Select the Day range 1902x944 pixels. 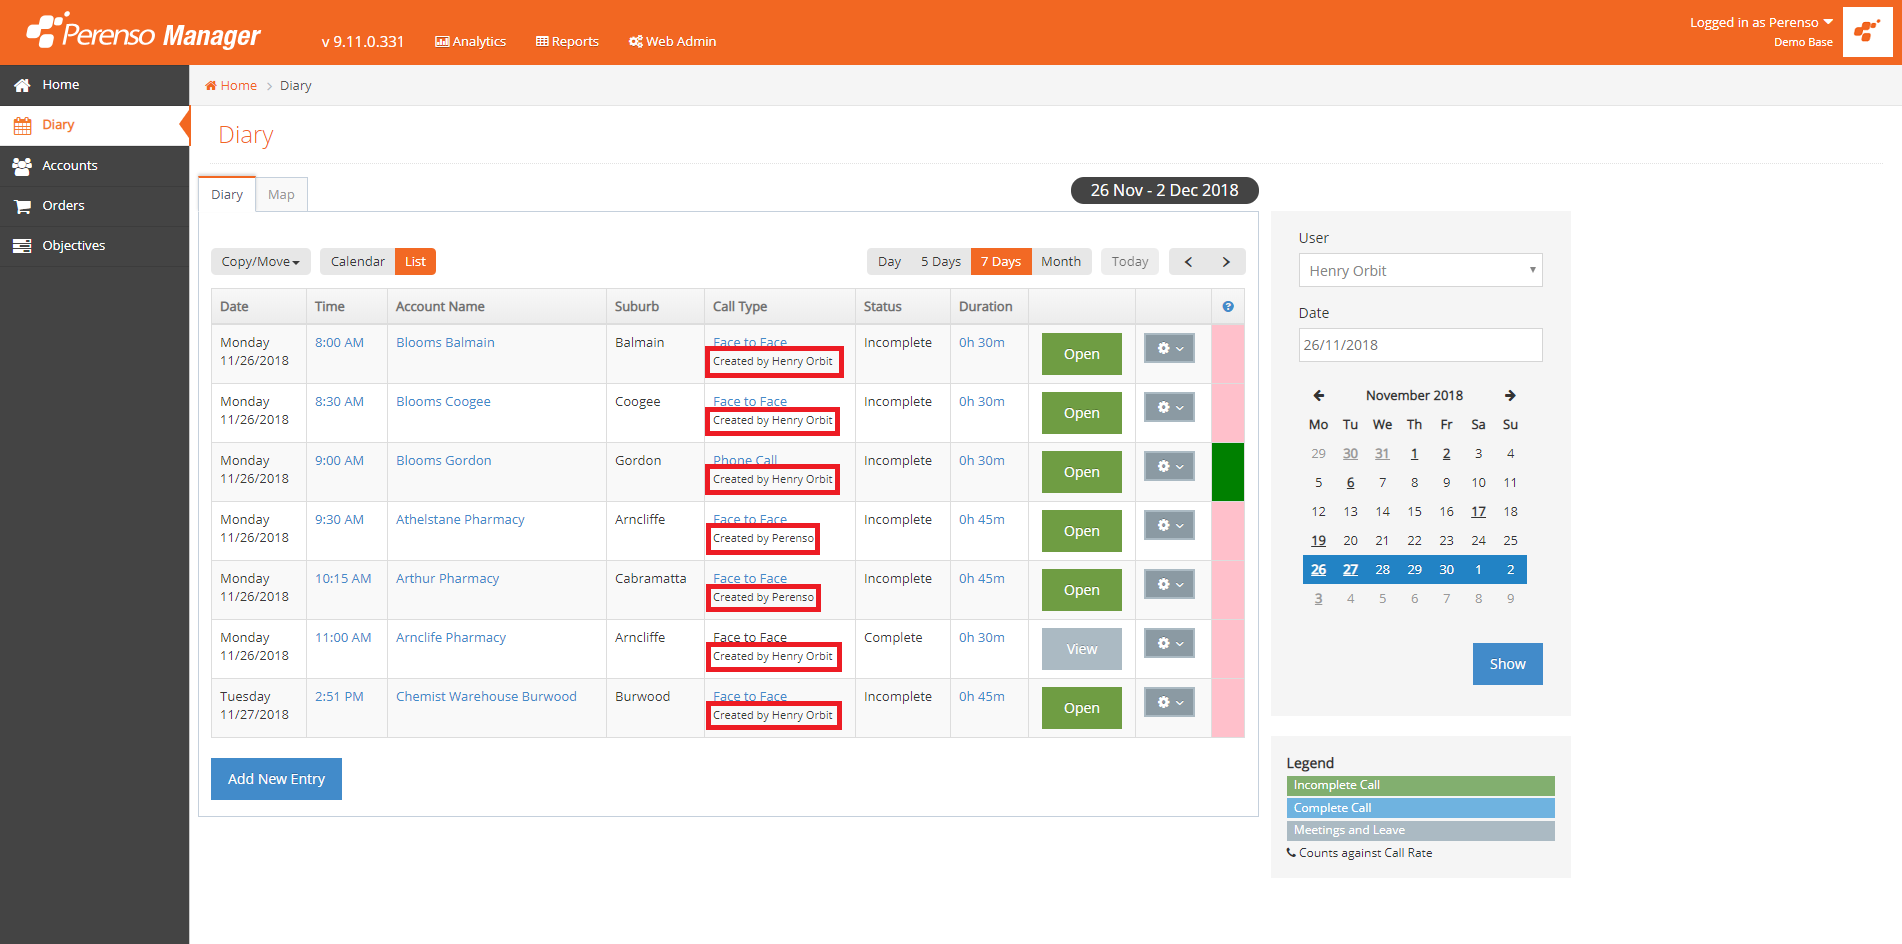(889, 262)
